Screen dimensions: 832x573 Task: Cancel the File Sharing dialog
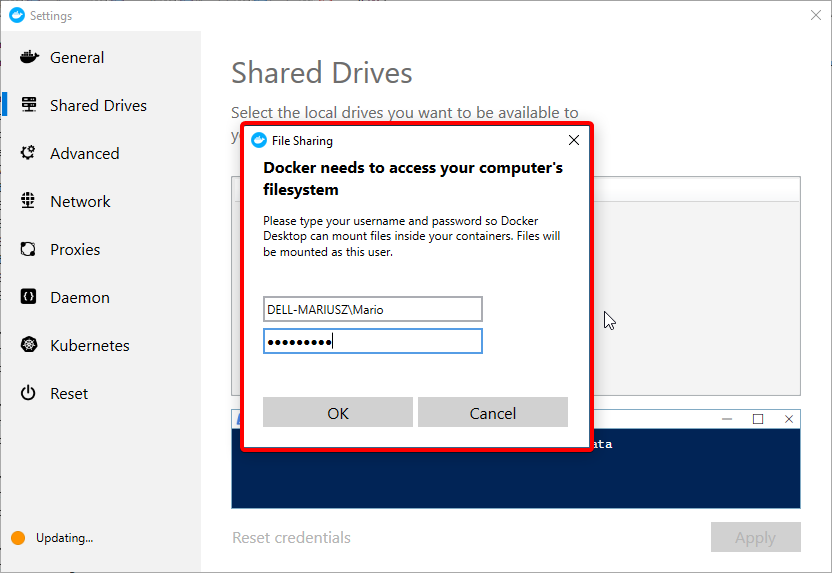492,413
